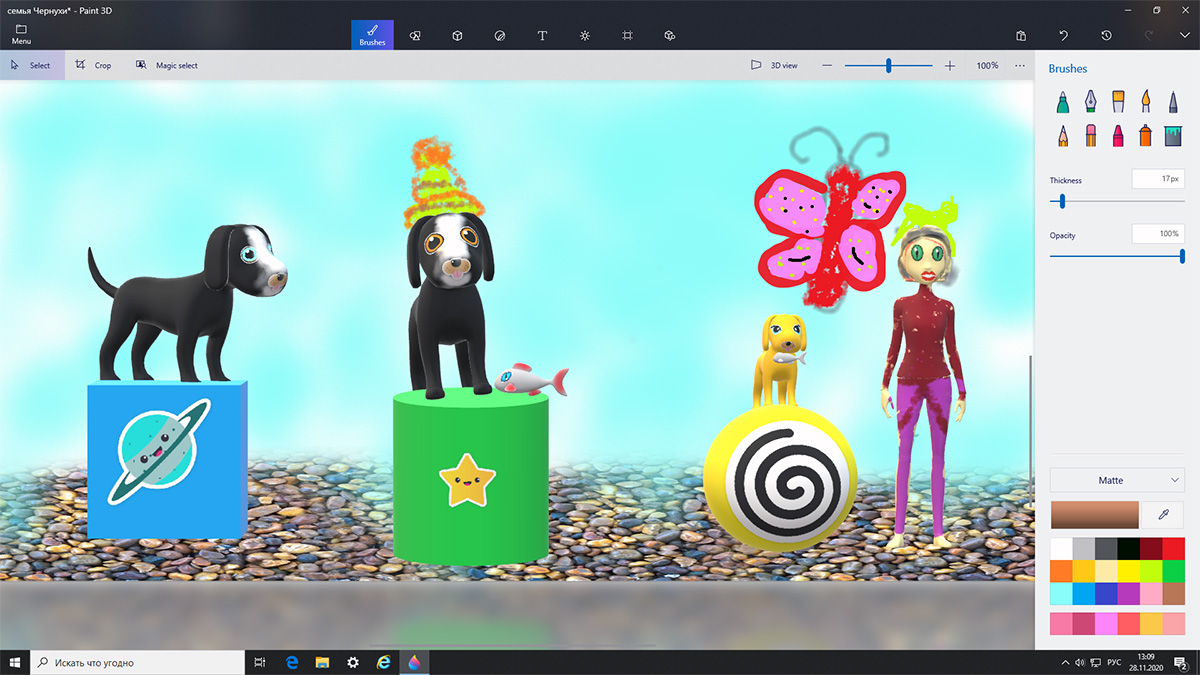
Task: Click the Paste icon in the title bar
Action: [1021, 36]
